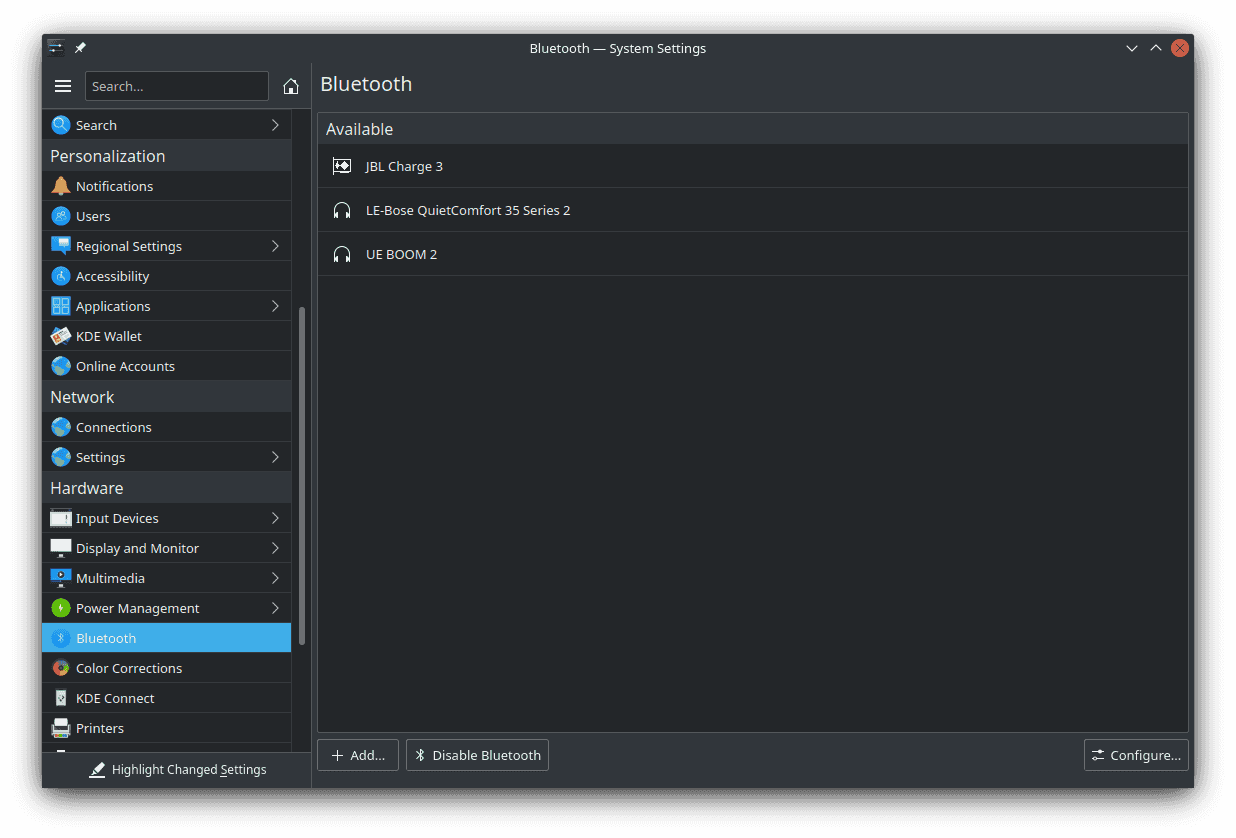
Task: Click the headphone icon next to UE BOOM 2
Action: pos(342,254)
